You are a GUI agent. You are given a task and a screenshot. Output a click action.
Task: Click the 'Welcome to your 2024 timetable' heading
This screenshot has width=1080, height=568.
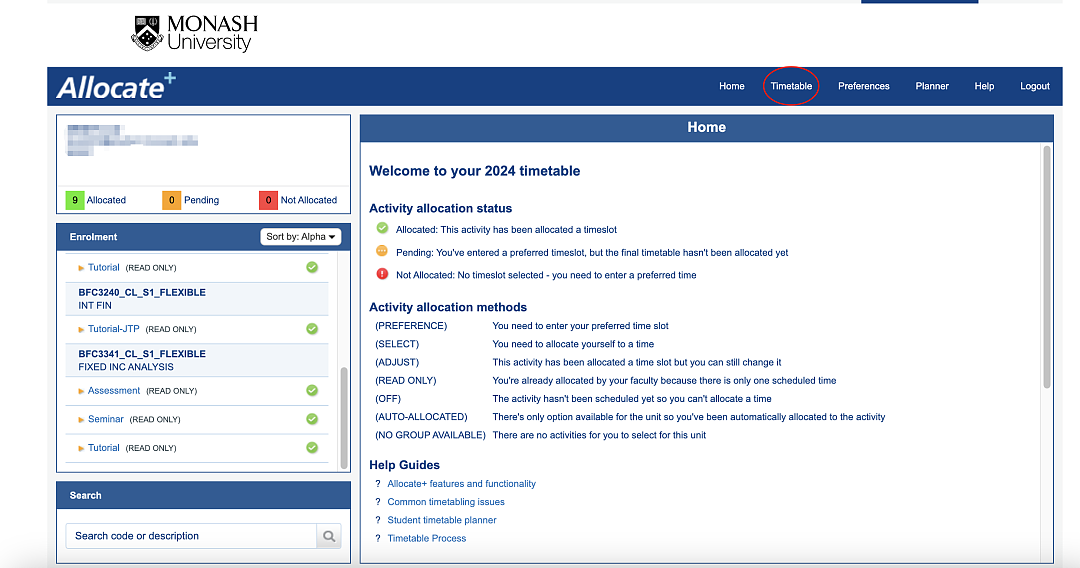click(x=475, y=171)
